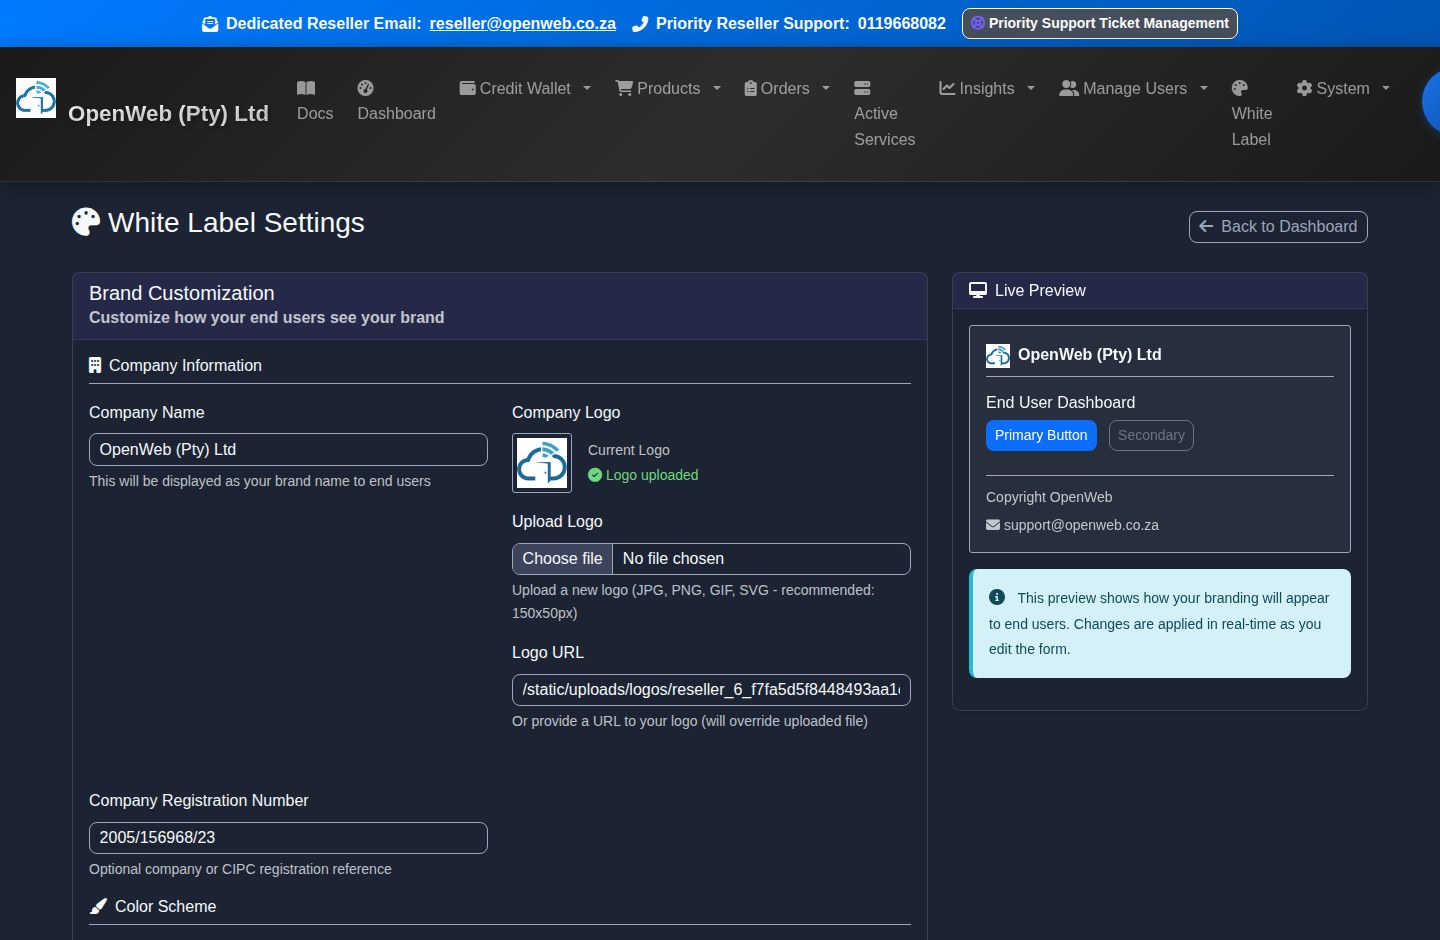Click the System gear icon
Screen dimensions: 1440x940
coord(1304,88)
